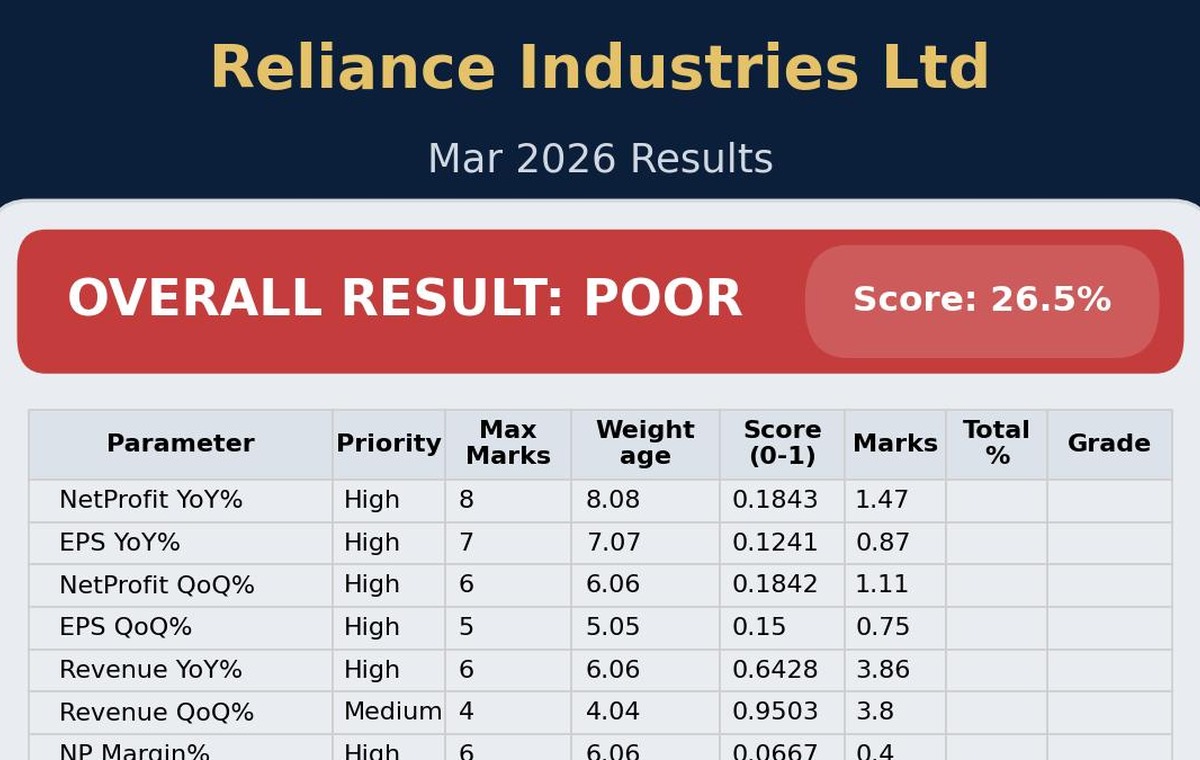Click score value 0.6428
The width and height of the screenshot is (1200, 760).
click(x=775, y=670)
